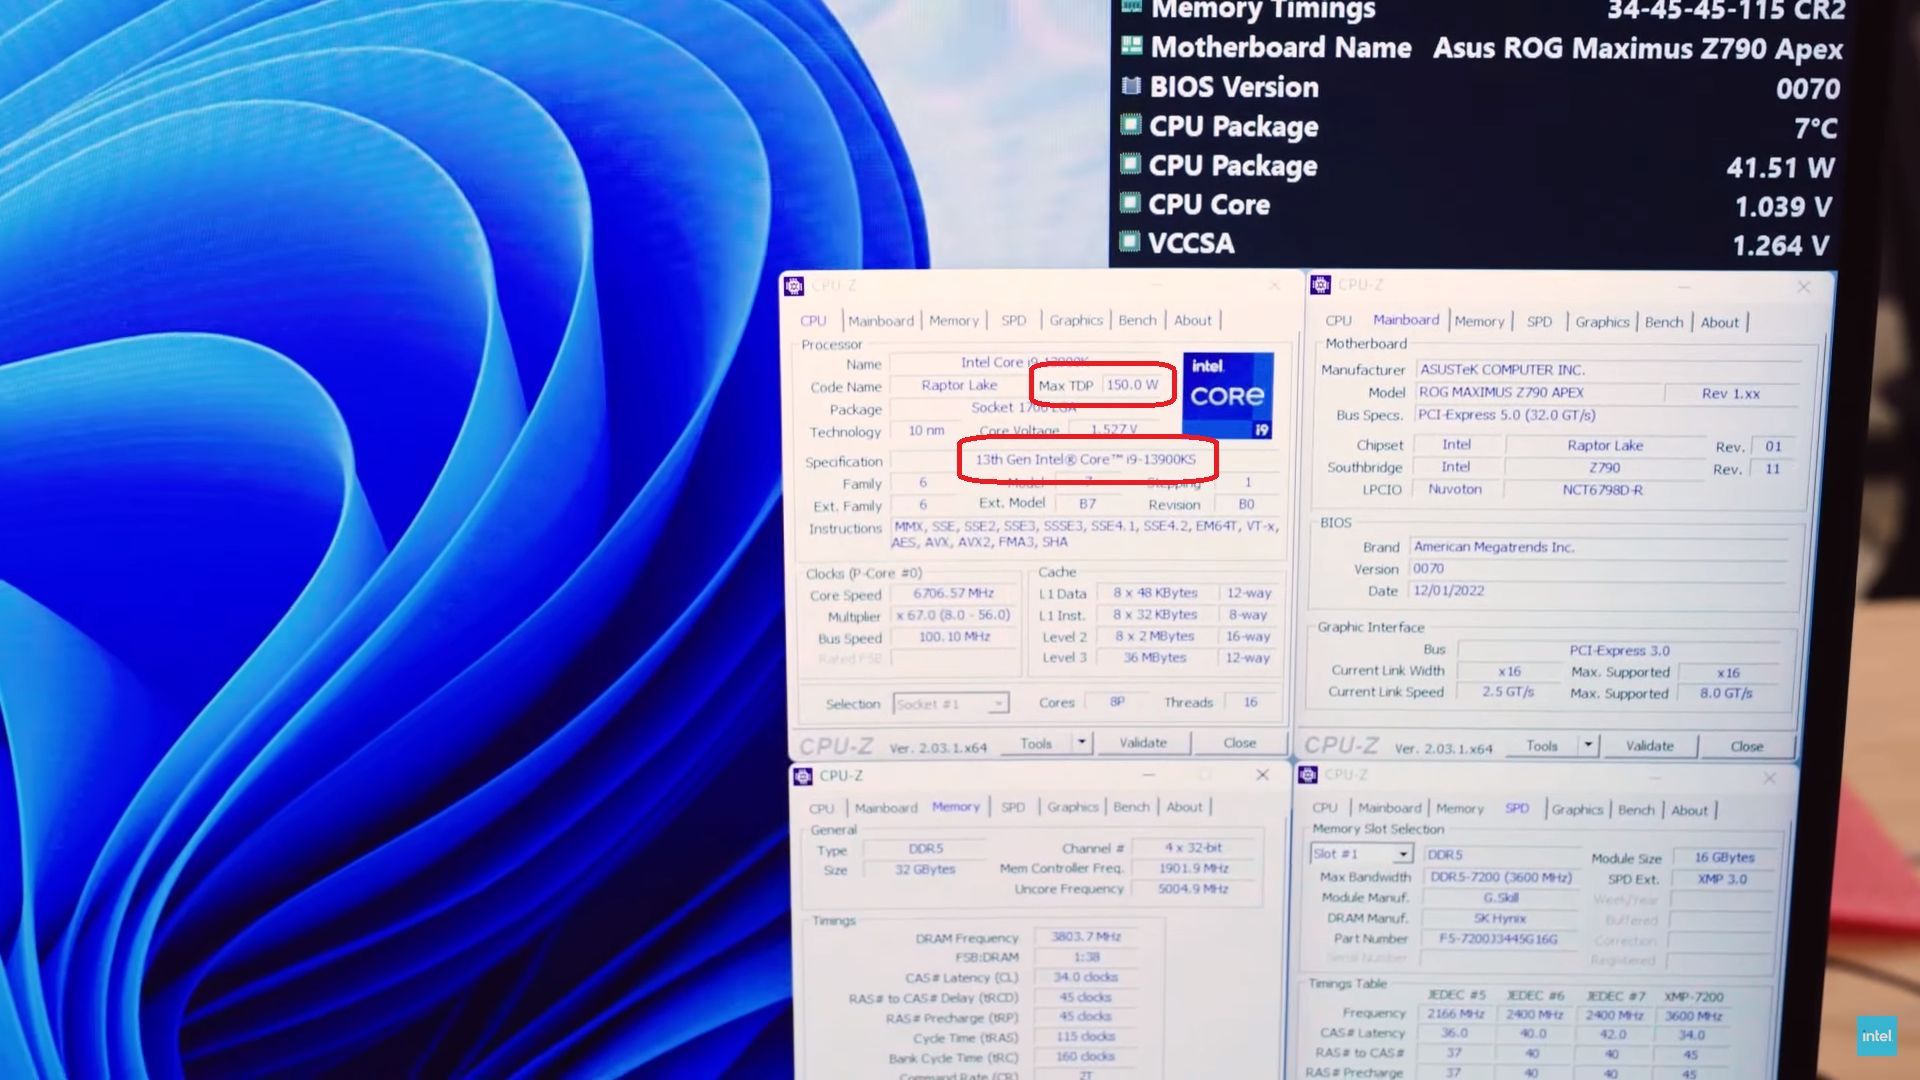Click the icon beside the CPU Package 7°C row

(x=1131, y=124)
